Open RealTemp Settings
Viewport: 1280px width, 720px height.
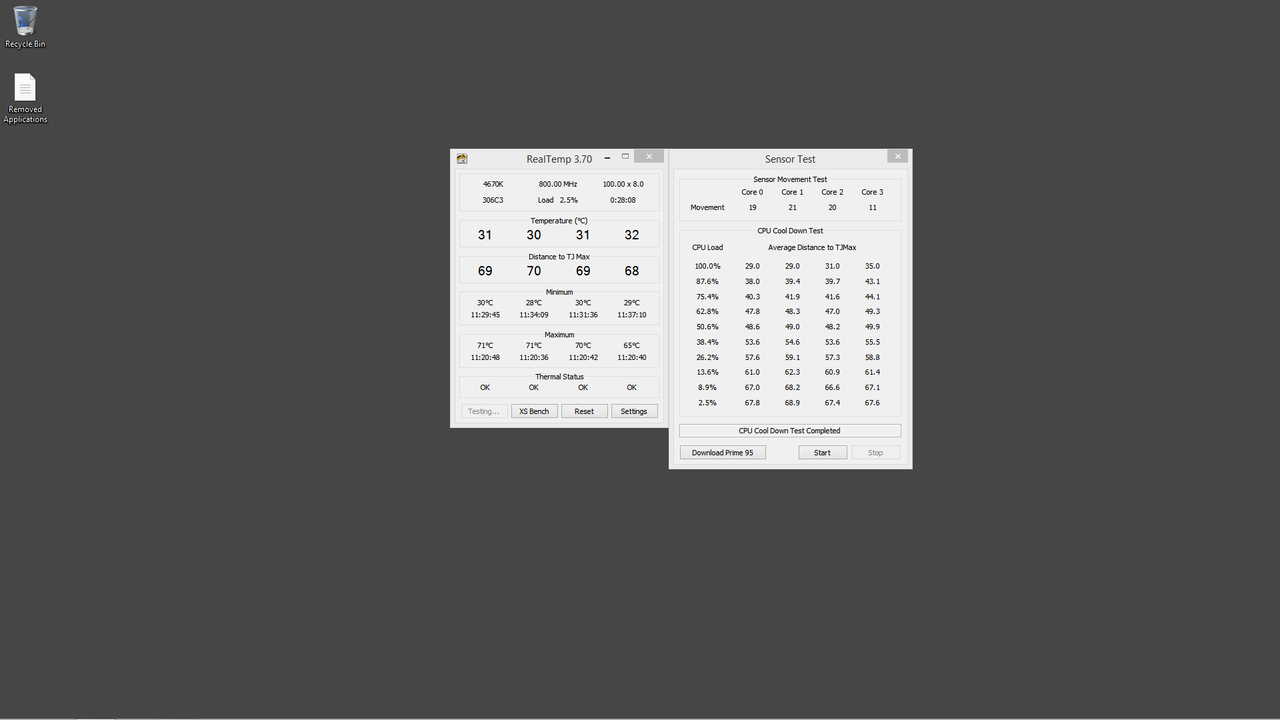point(634,411)
